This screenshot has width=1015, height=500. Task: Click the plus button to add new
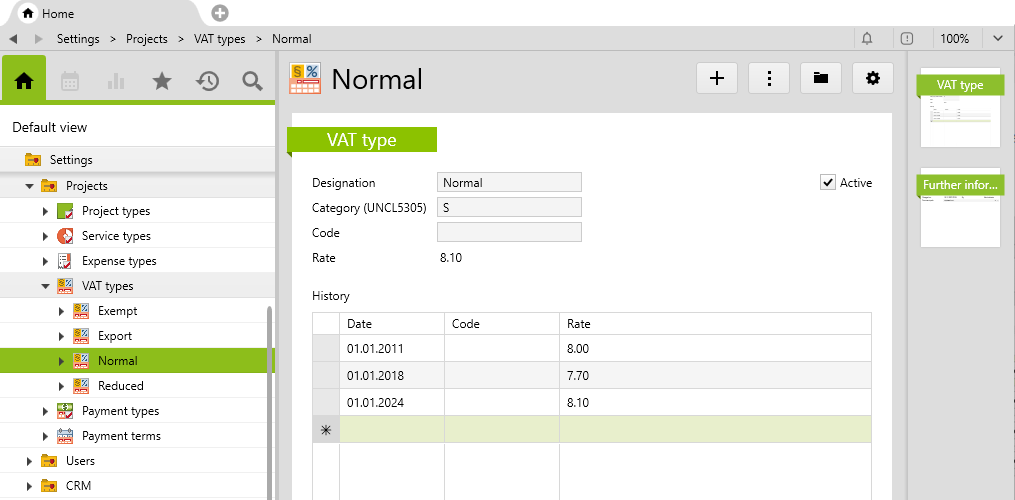tap(716, 78)
